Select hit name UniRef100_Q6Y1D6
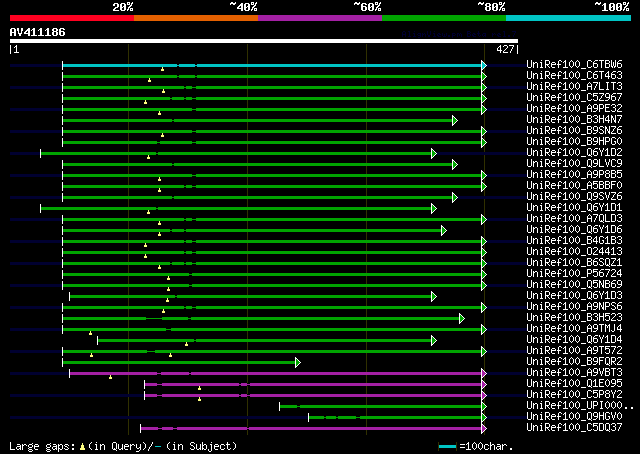Image resolution: width=640 pixels, height=454 pixels. (574, 230)
